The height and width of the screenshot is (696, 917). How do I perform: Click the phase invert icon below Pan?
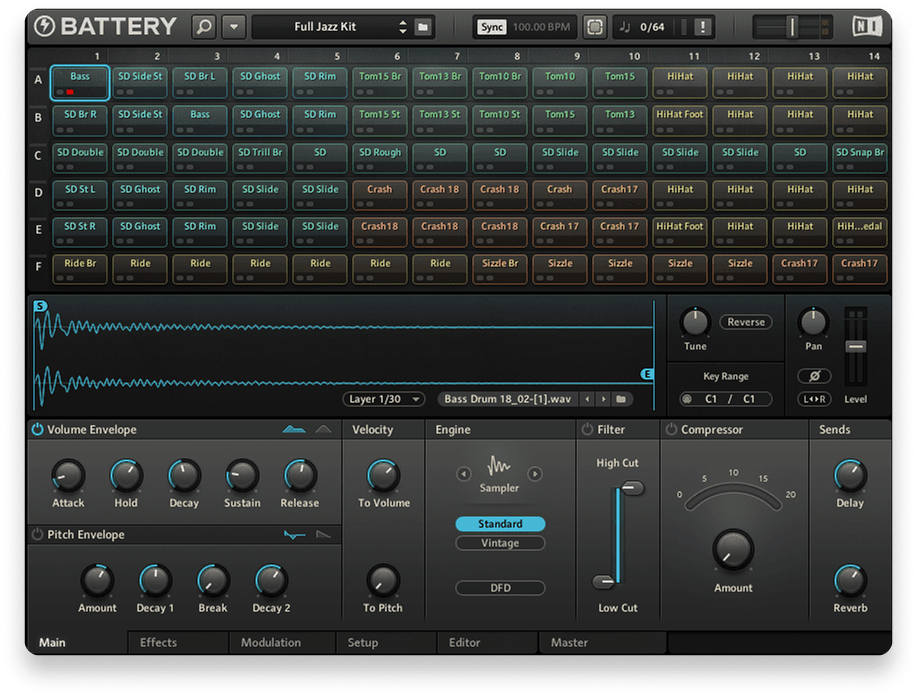click(814, 376)
